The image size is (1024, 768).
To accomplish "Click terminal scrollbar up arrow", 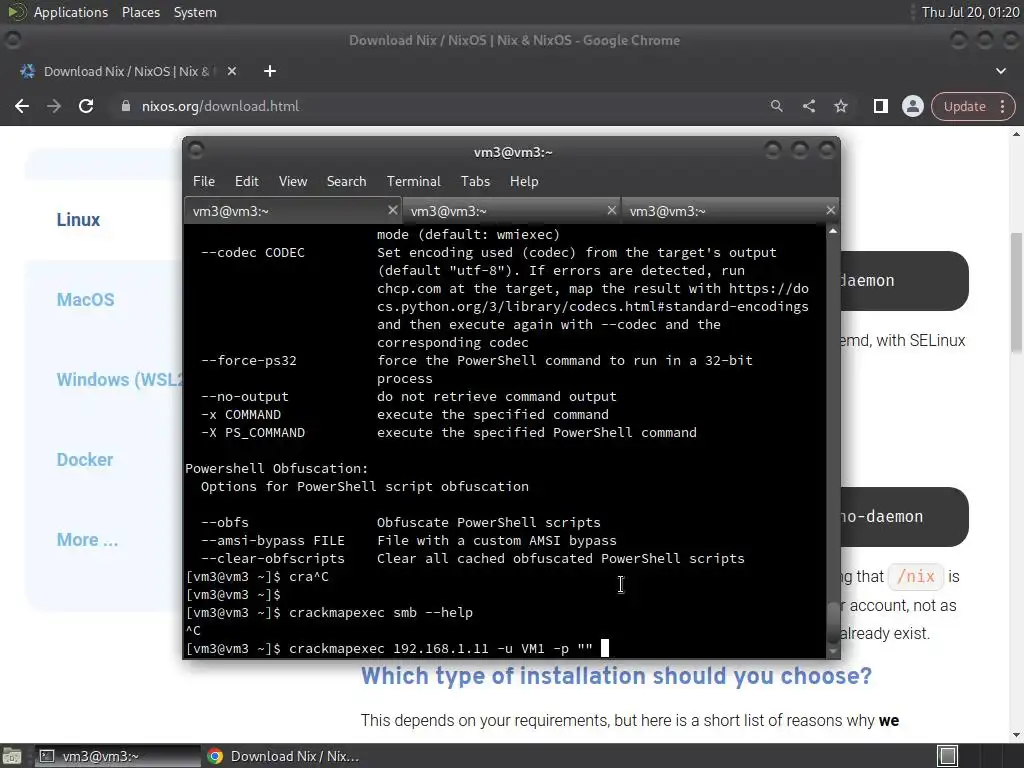I will tap(833, 231).
